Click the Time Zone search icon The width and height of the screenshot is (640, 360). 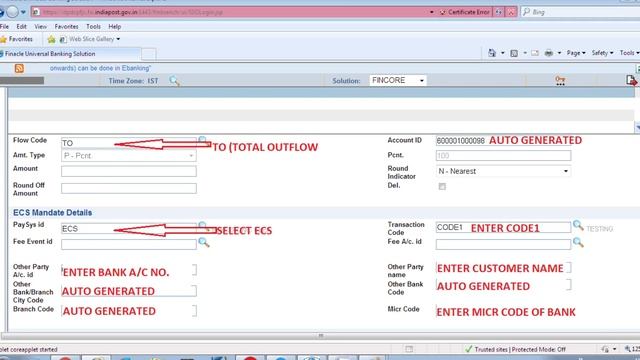pyautogui.click(x=174, y=81)
